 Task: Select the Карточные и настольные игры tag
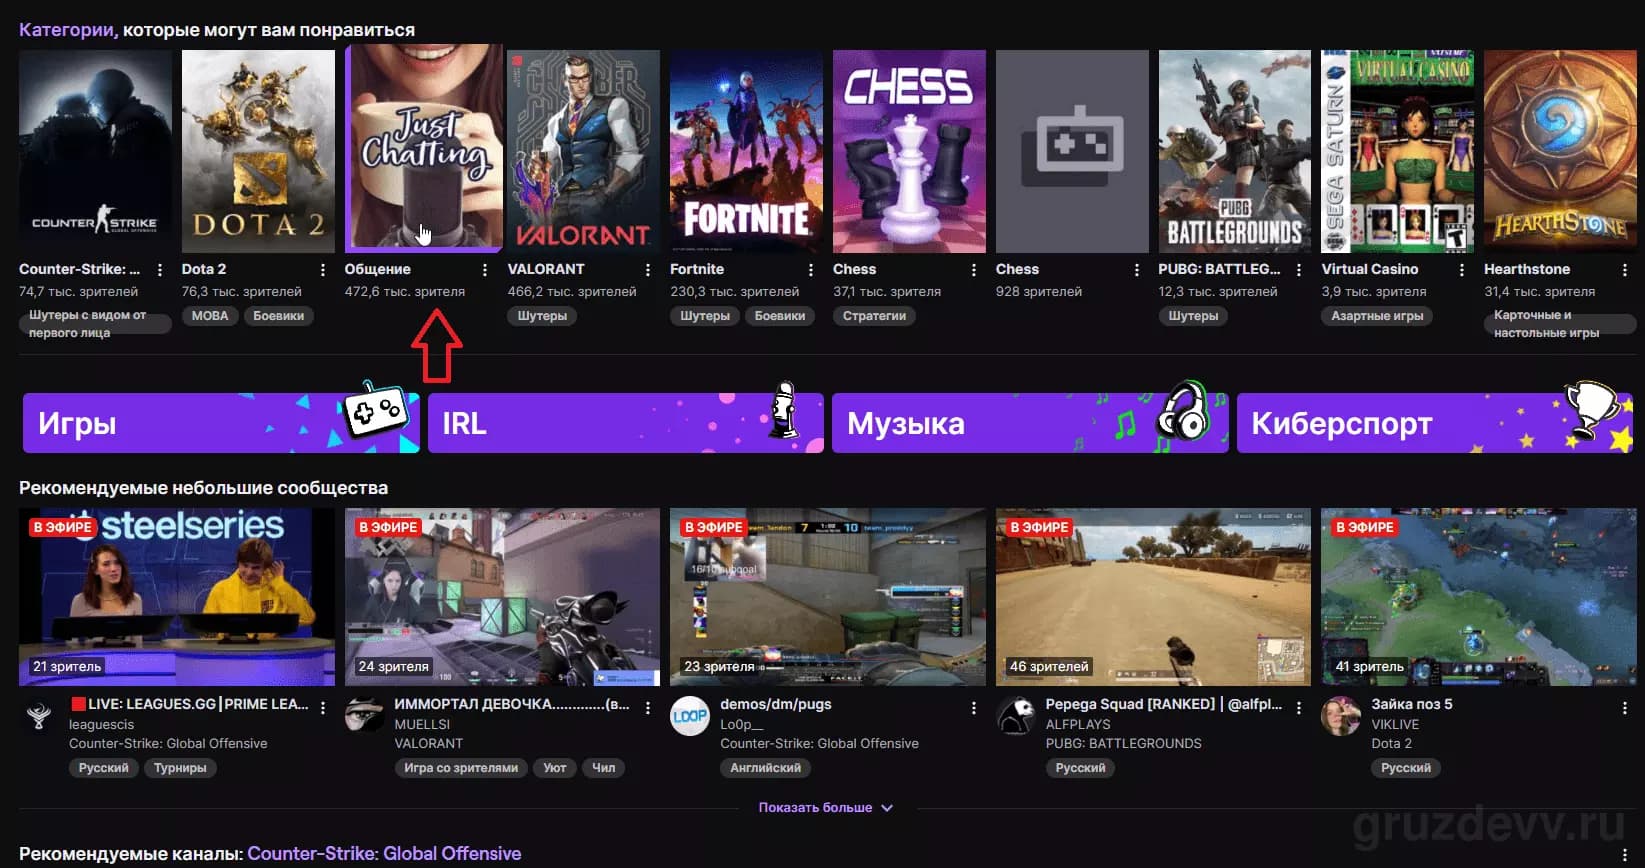[1560, 324]
